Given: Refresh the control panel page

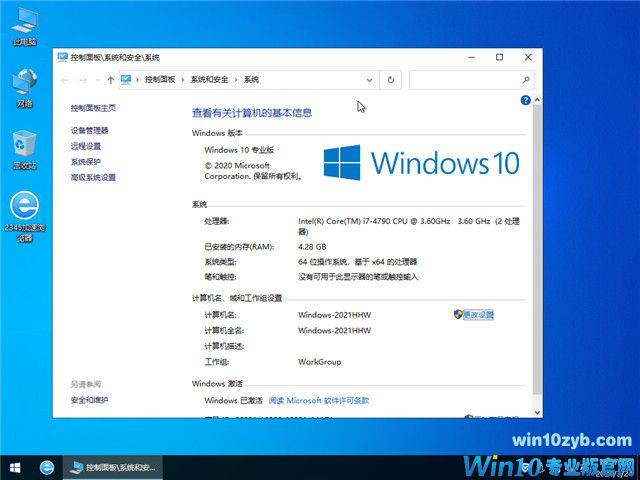Looking at the screenshot, I should [x=391, y=80].
